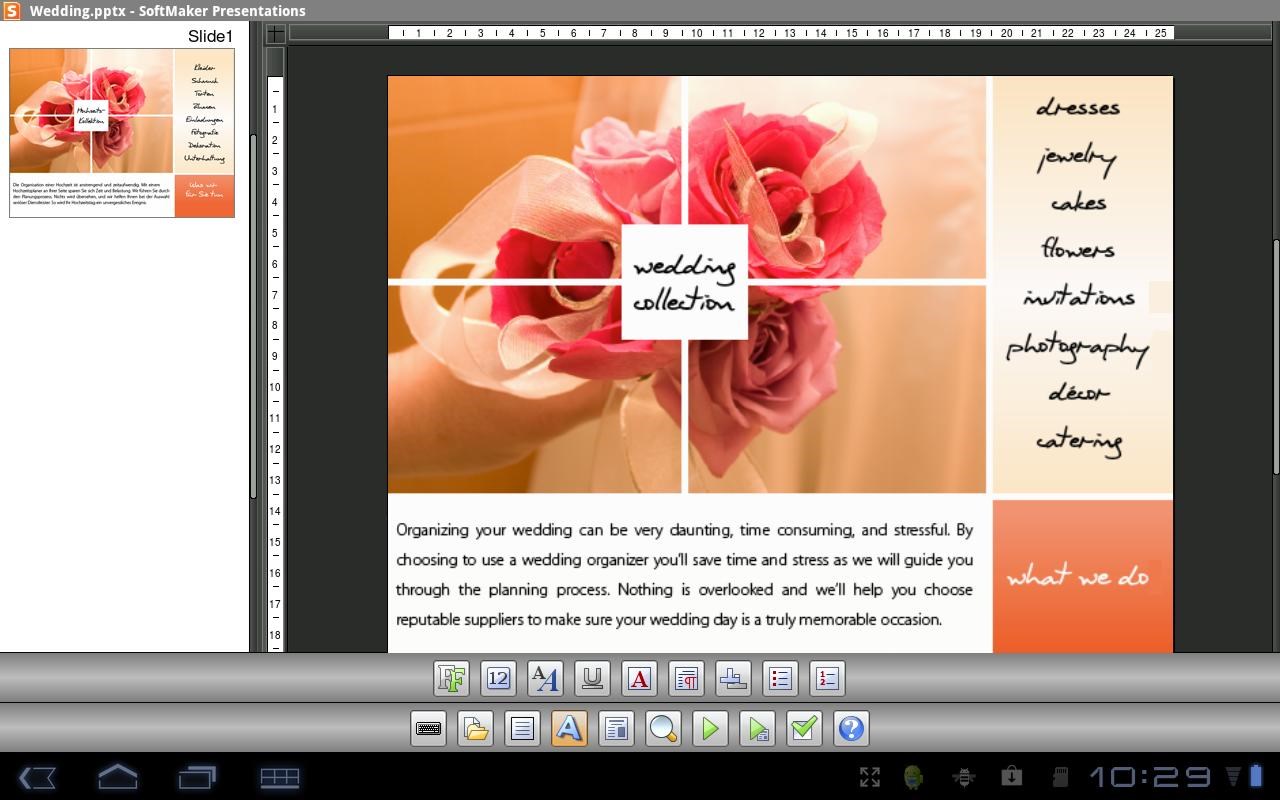The height and width of the screenshot is (800, 1280).
Task: Open the paragraph formatting options
Action: coord(684,678)
